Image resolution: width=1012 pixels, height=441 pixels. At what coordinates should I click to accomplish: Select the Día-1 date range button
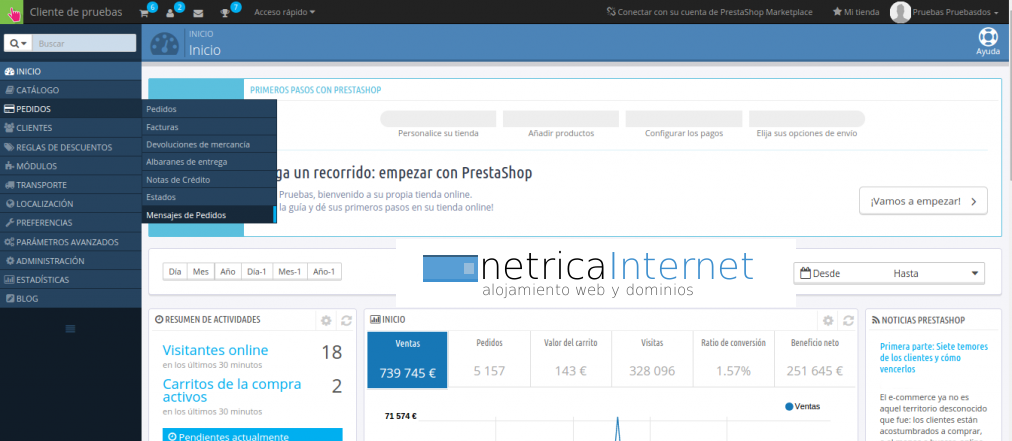(256, 272)
